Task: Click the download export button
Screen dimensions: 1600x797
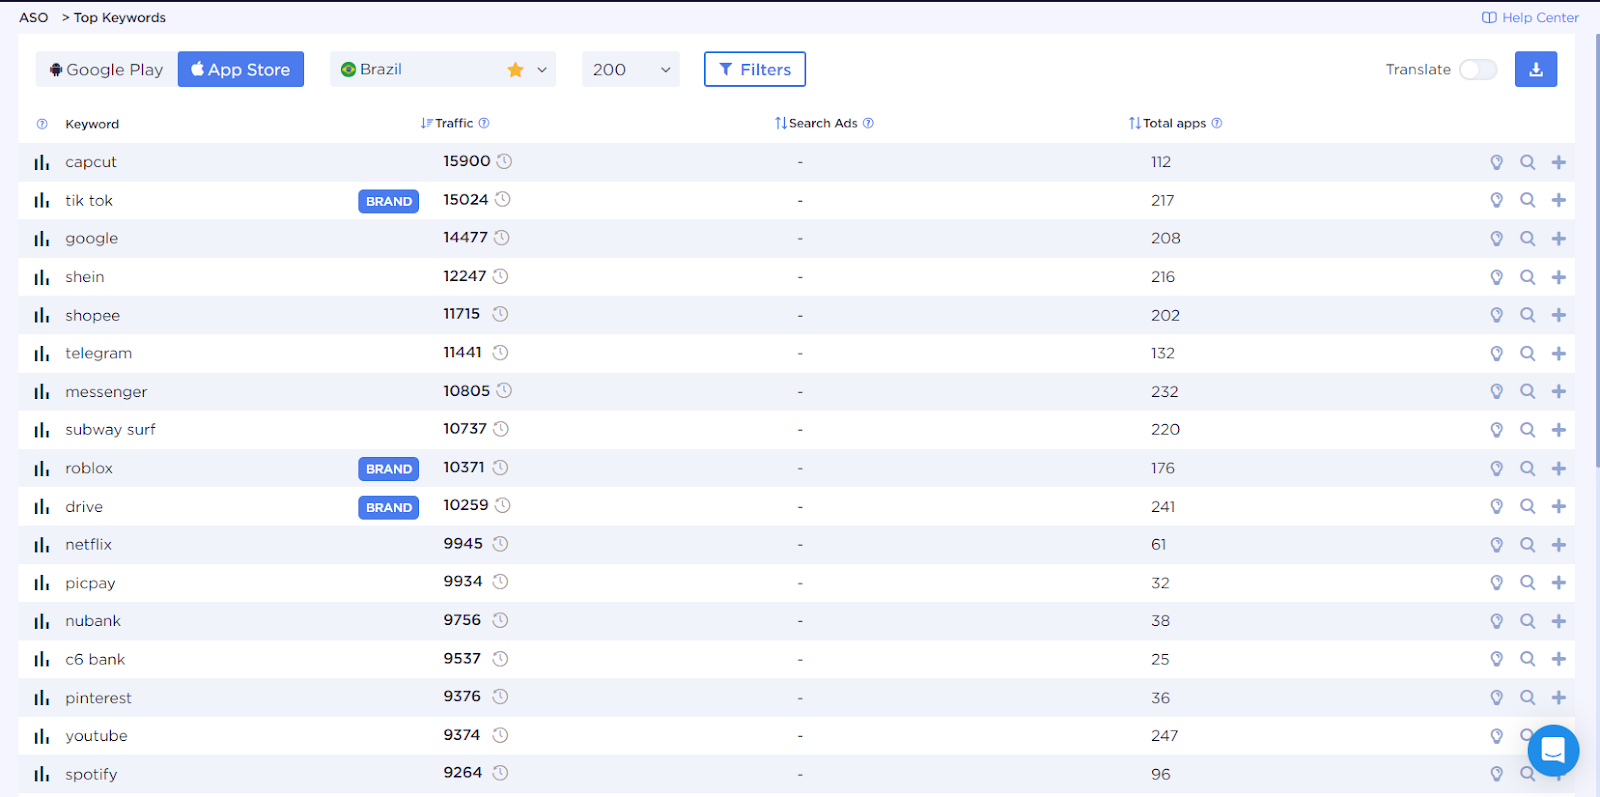Action: [1535, 69]
